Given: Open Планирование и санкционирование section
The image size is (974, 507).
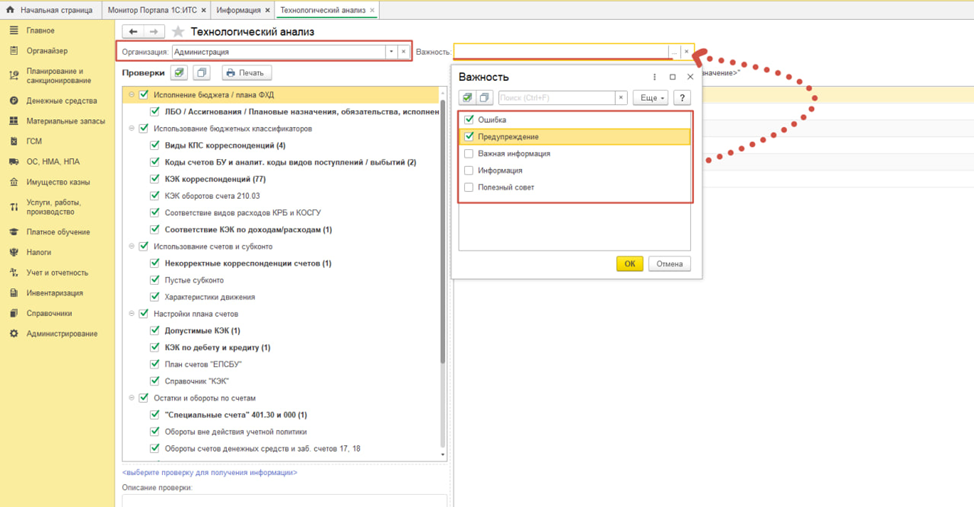Looking at the screenshot, I should [x=58, y=76].
